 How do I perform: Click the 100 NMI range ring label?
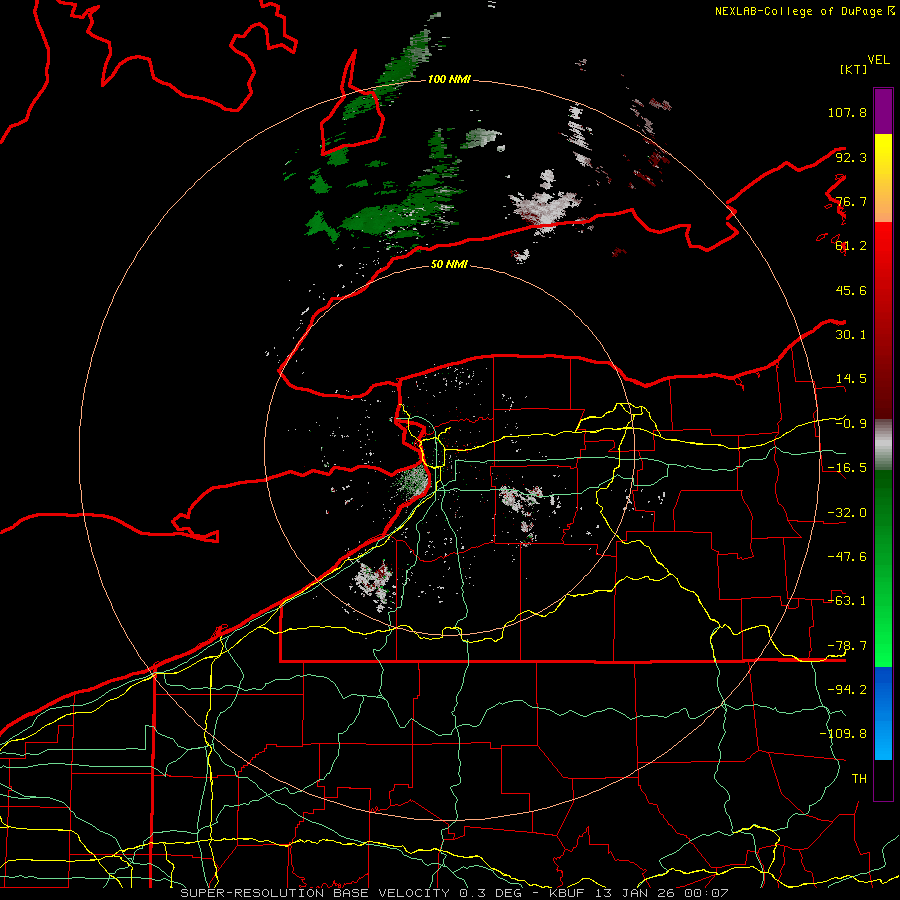coord(449,79)
